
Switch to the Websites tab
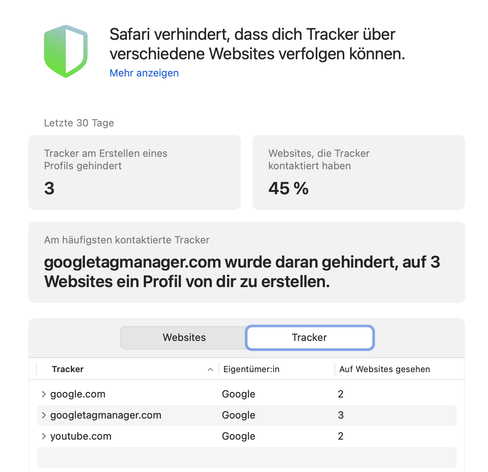point(184,337)
